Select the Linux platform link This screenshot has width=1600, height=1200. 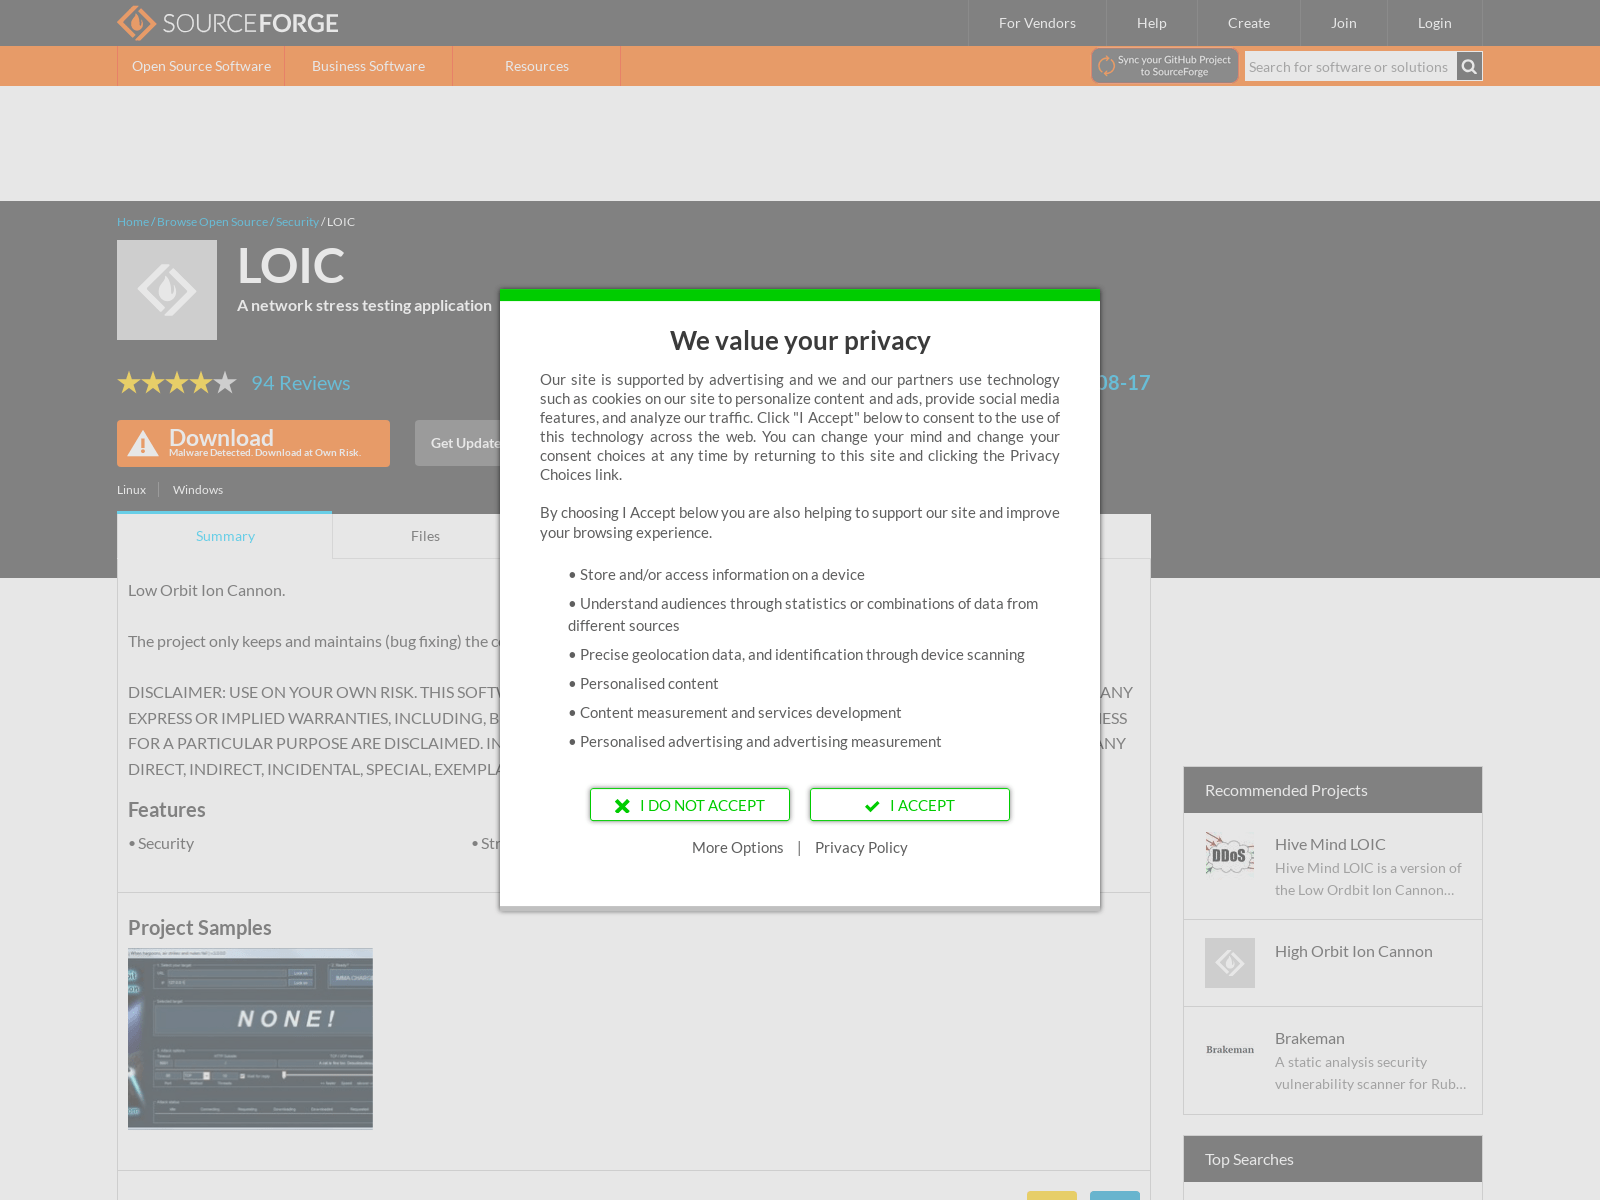pyautogui.click(x=131, y=490)
